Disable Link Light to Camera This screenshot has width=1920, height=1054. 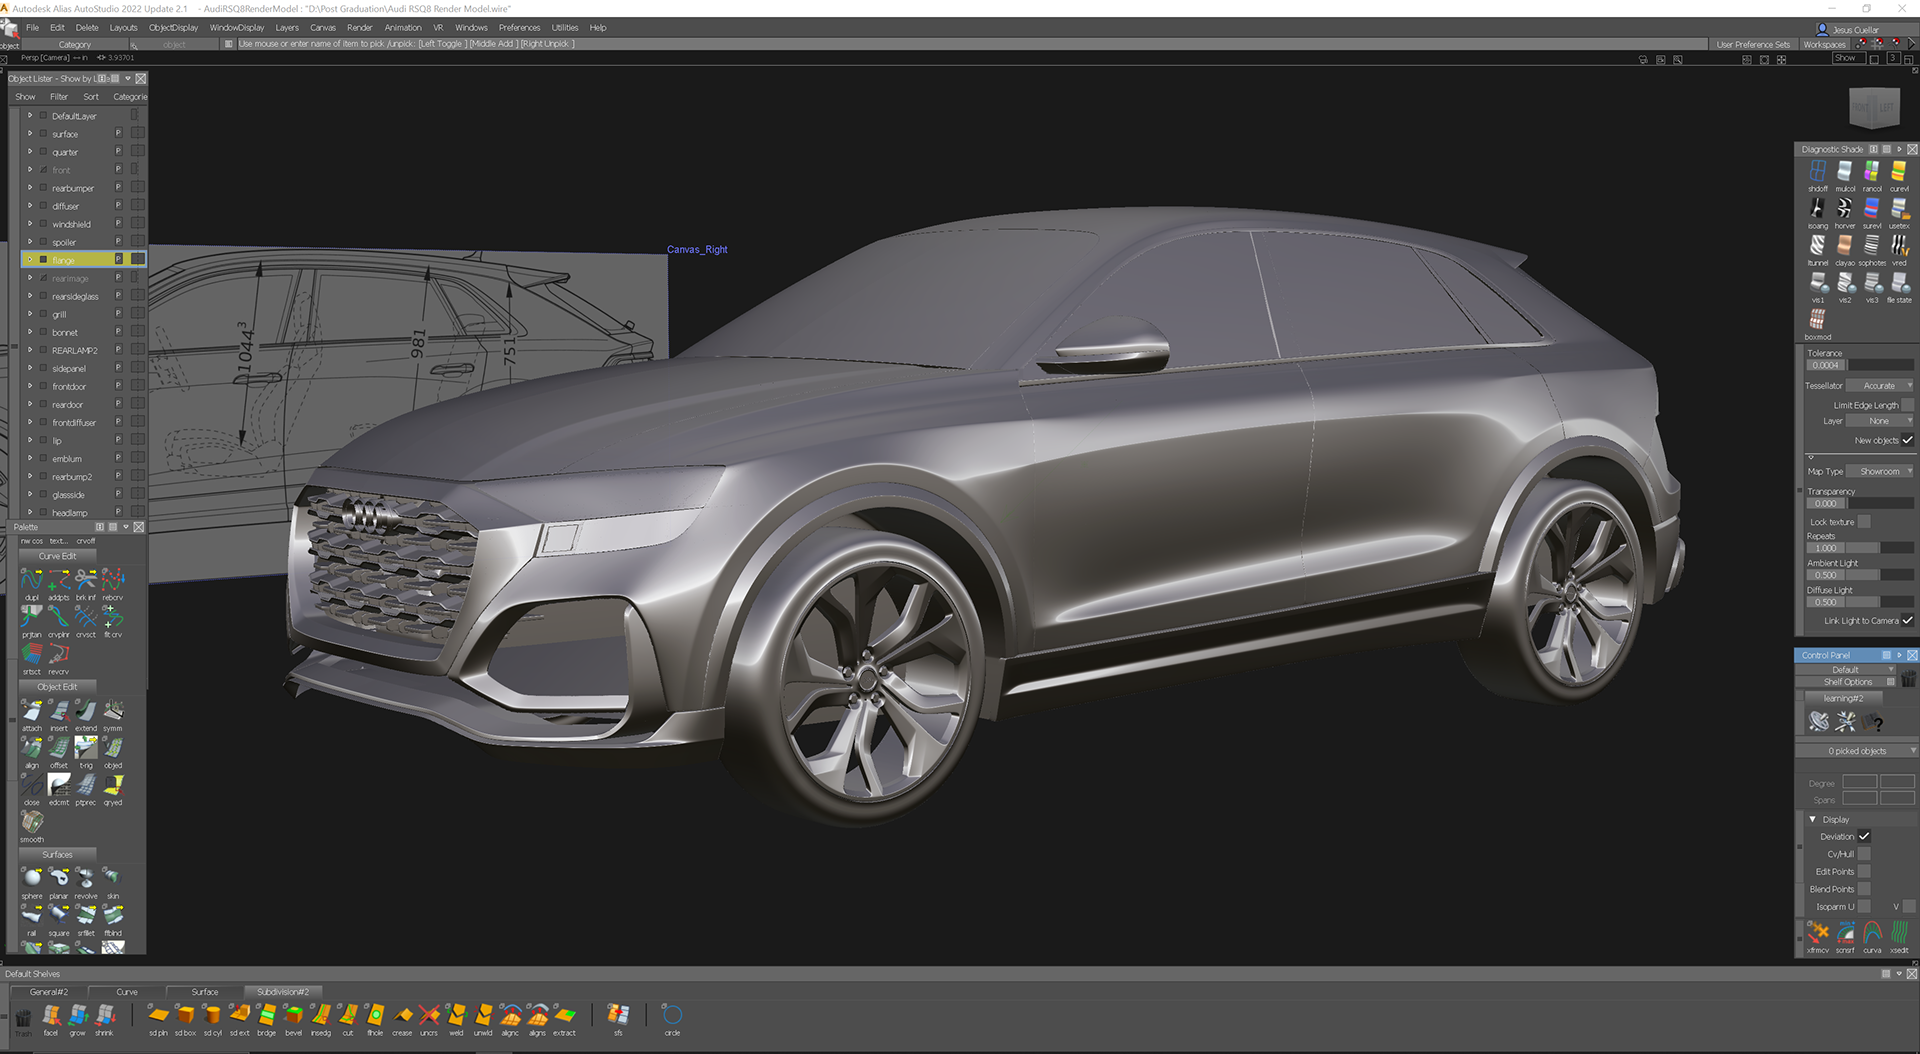point(1907,621)
